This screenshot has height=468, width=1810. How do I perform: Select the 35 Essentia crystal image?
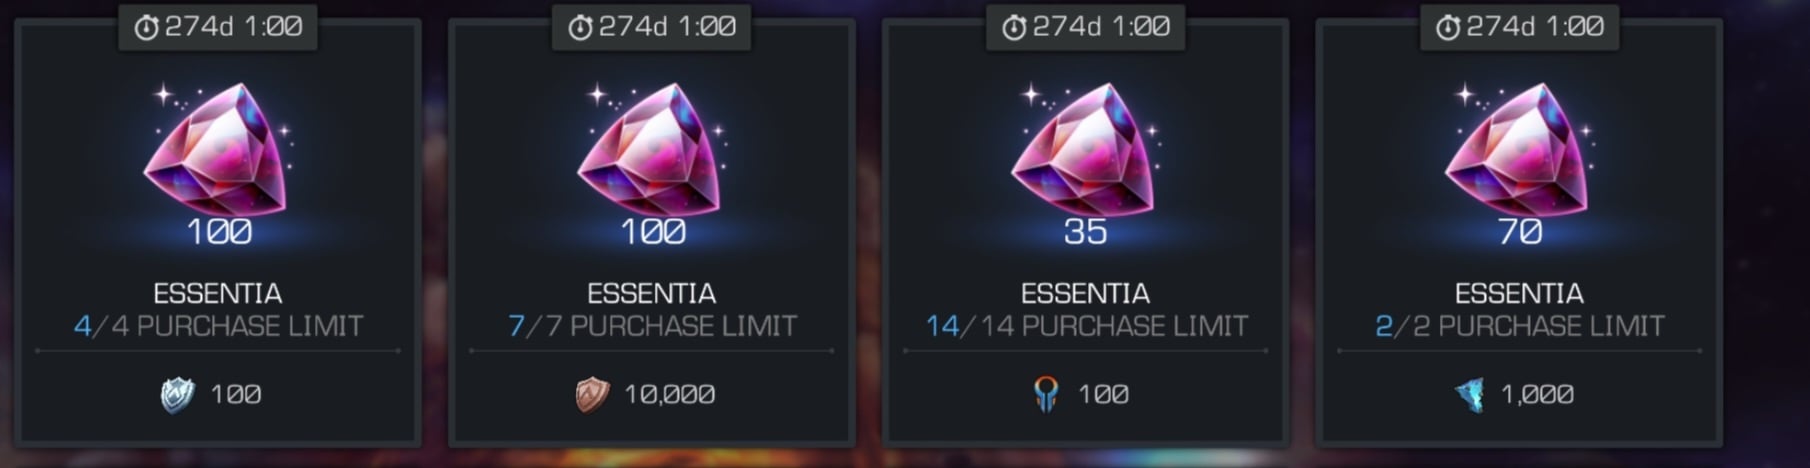click(1086, 150)
